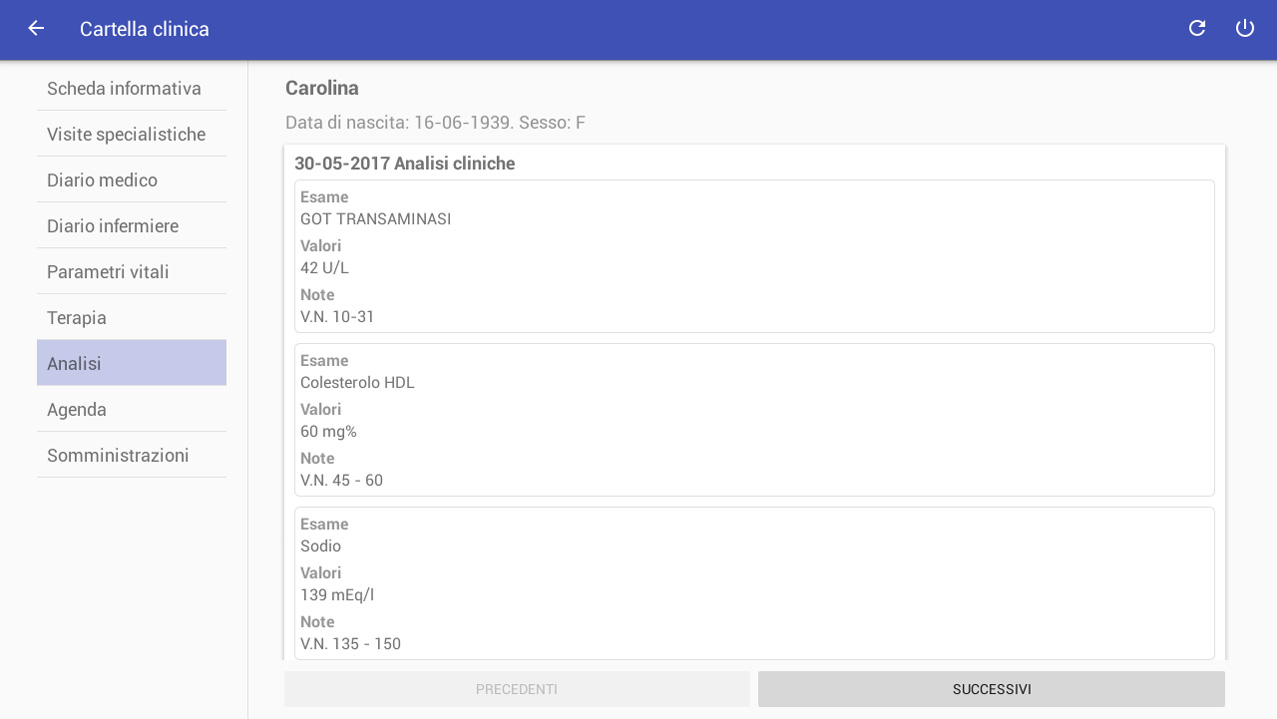Click the SUCCESSIVI button
This screenshot has width=1277, height=719.
[991, 689]
